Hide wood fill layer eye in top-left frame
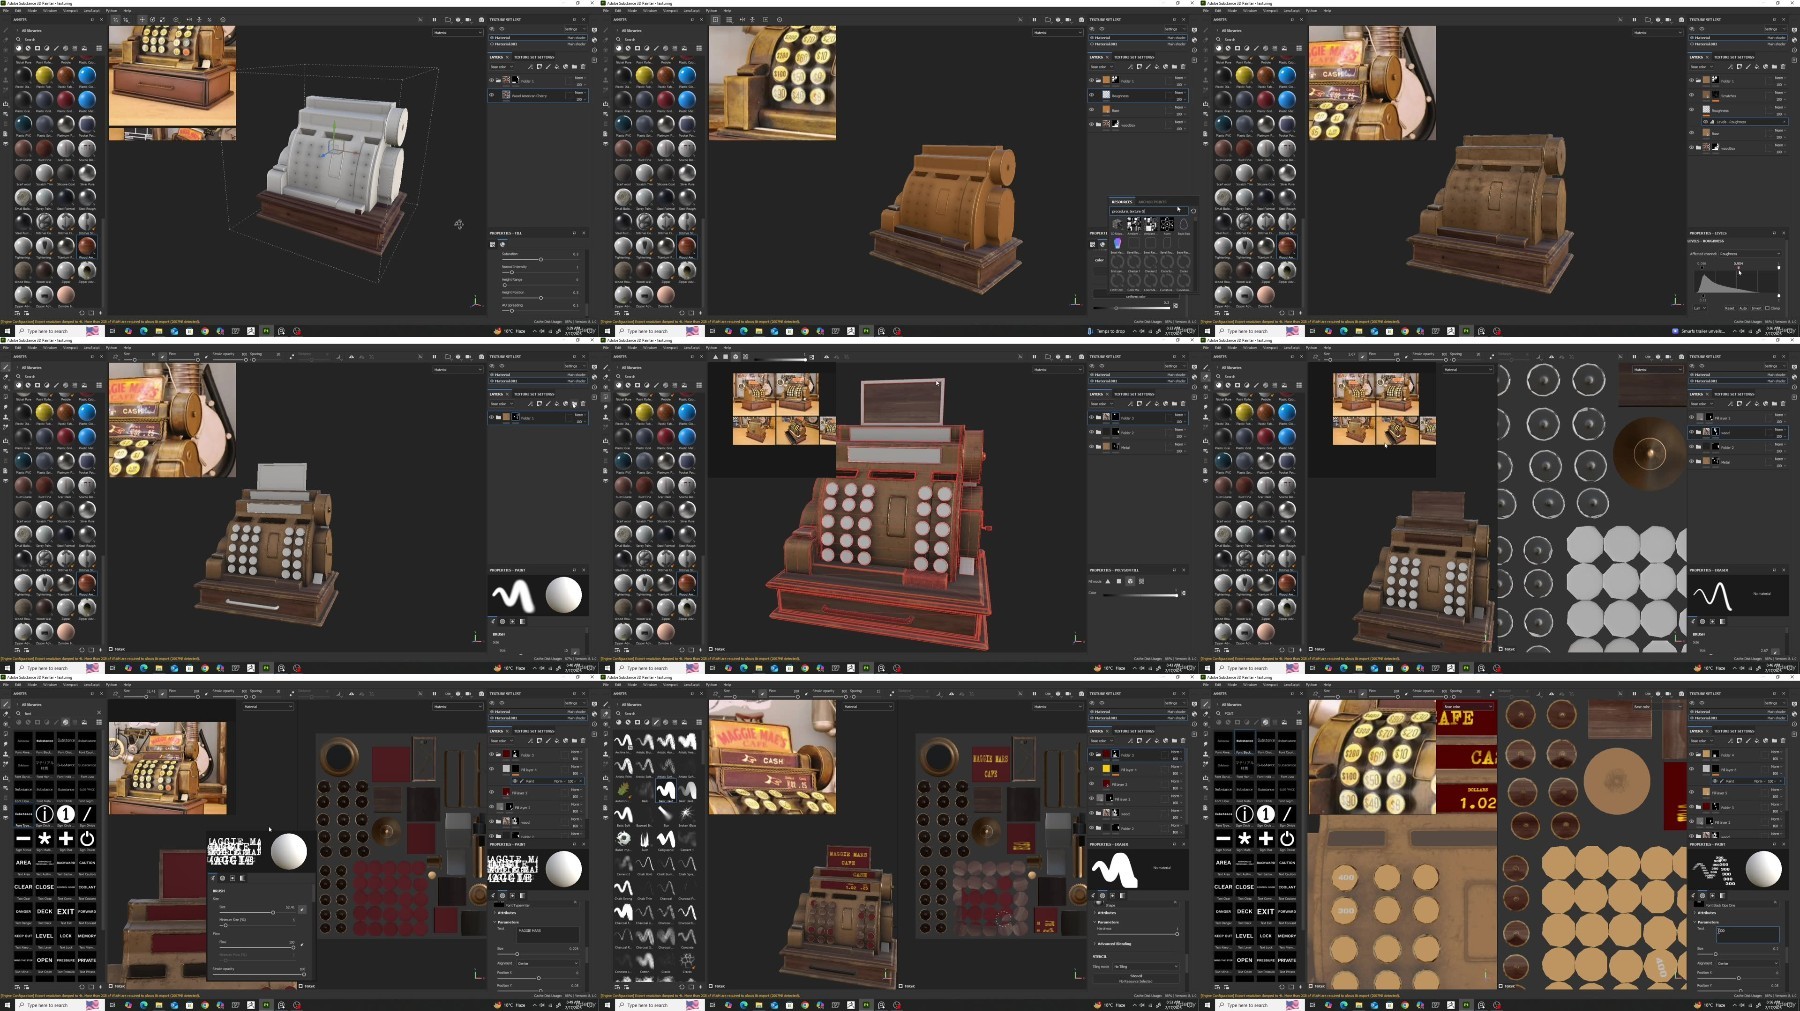 pyautogui.click(x=491, y=95)
